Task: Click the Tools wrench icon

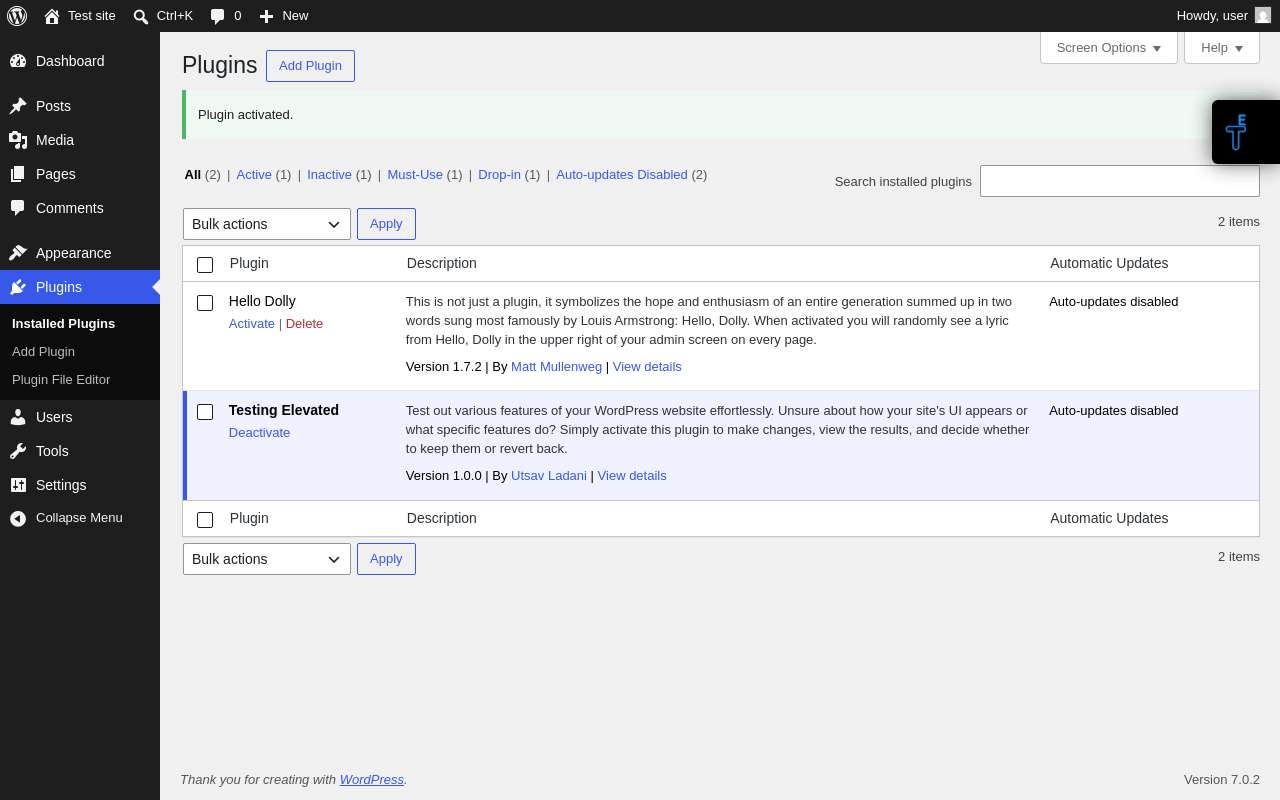Action: pyautogui.click(x=18, y=451)
